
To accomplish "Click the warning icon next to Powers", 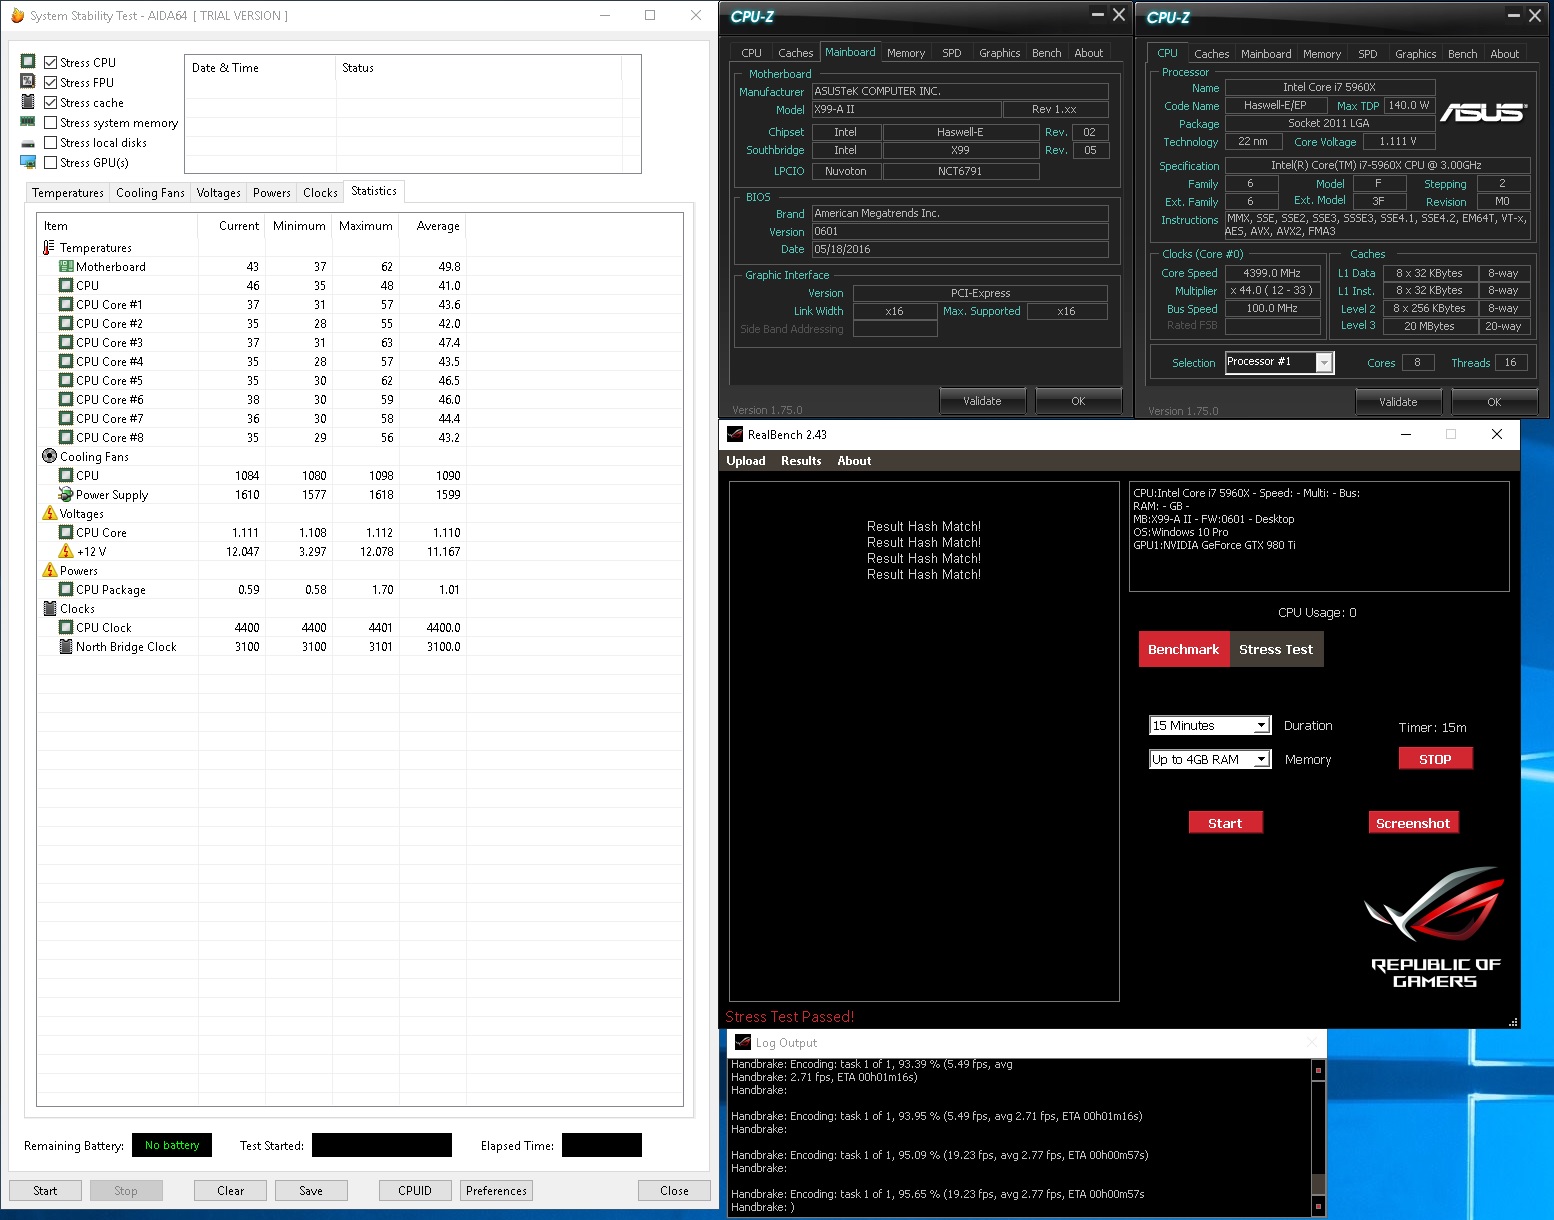I will [x=49, y=570].
